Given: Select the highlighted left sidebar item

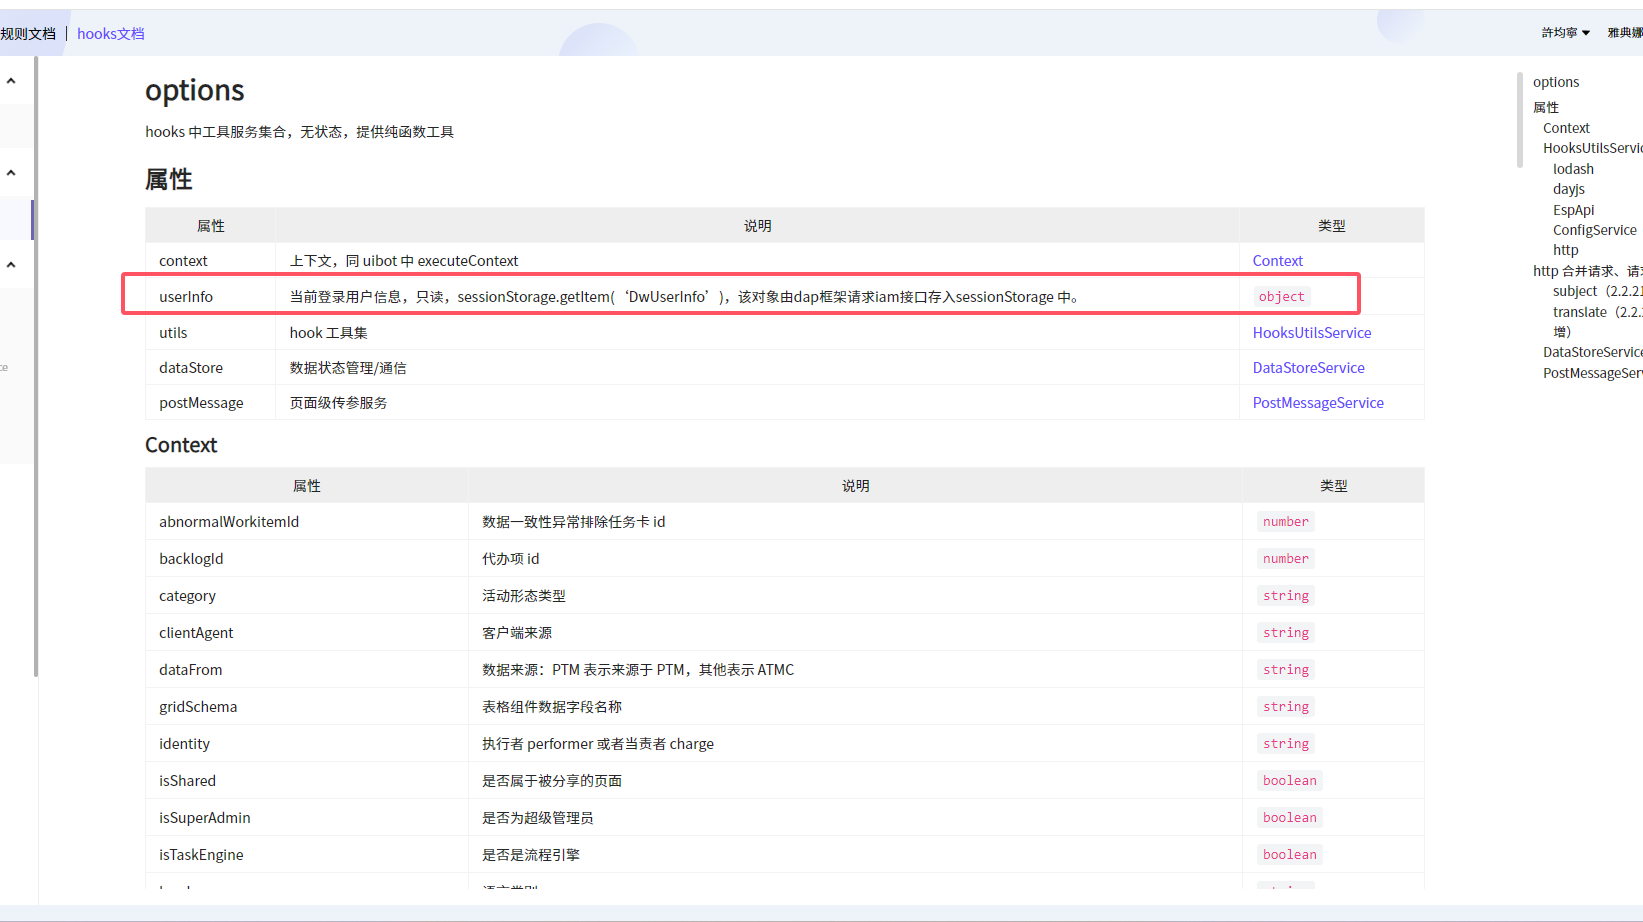Looking at the screenshot, I should click(x=16, y=219).
